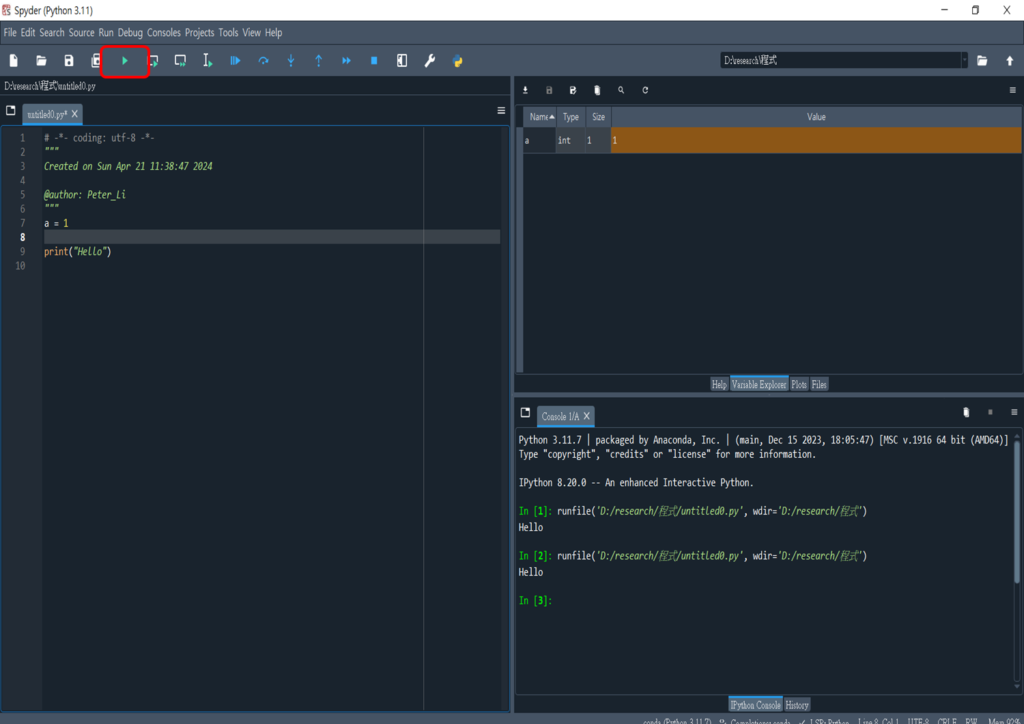1024x724 pixels.
Task: Switch to the History tab
Action: pos(797,705)
